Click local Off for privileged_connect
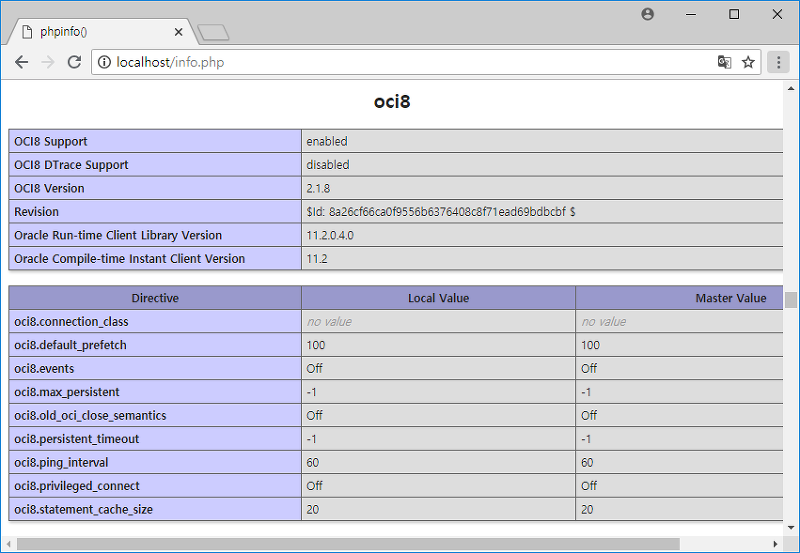 (314, 486)
